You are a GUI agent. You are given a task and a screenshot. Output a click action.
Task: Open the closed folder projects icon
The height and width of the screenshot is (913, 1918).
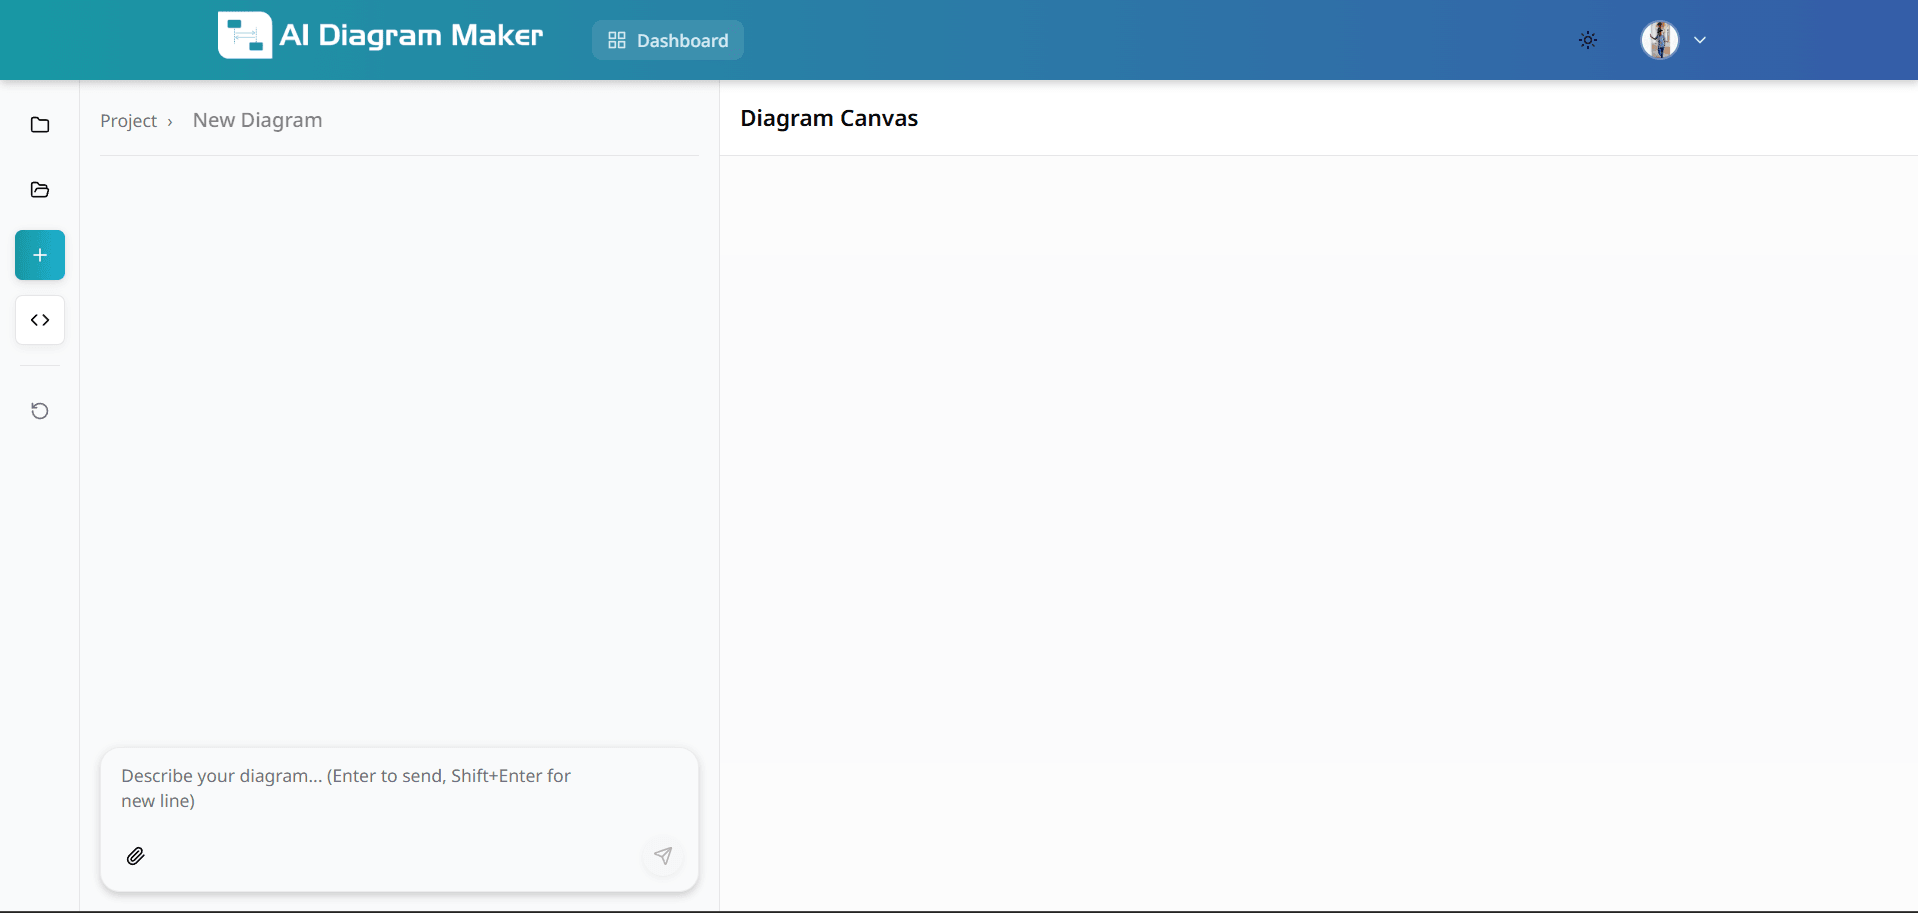coord(39,124)
